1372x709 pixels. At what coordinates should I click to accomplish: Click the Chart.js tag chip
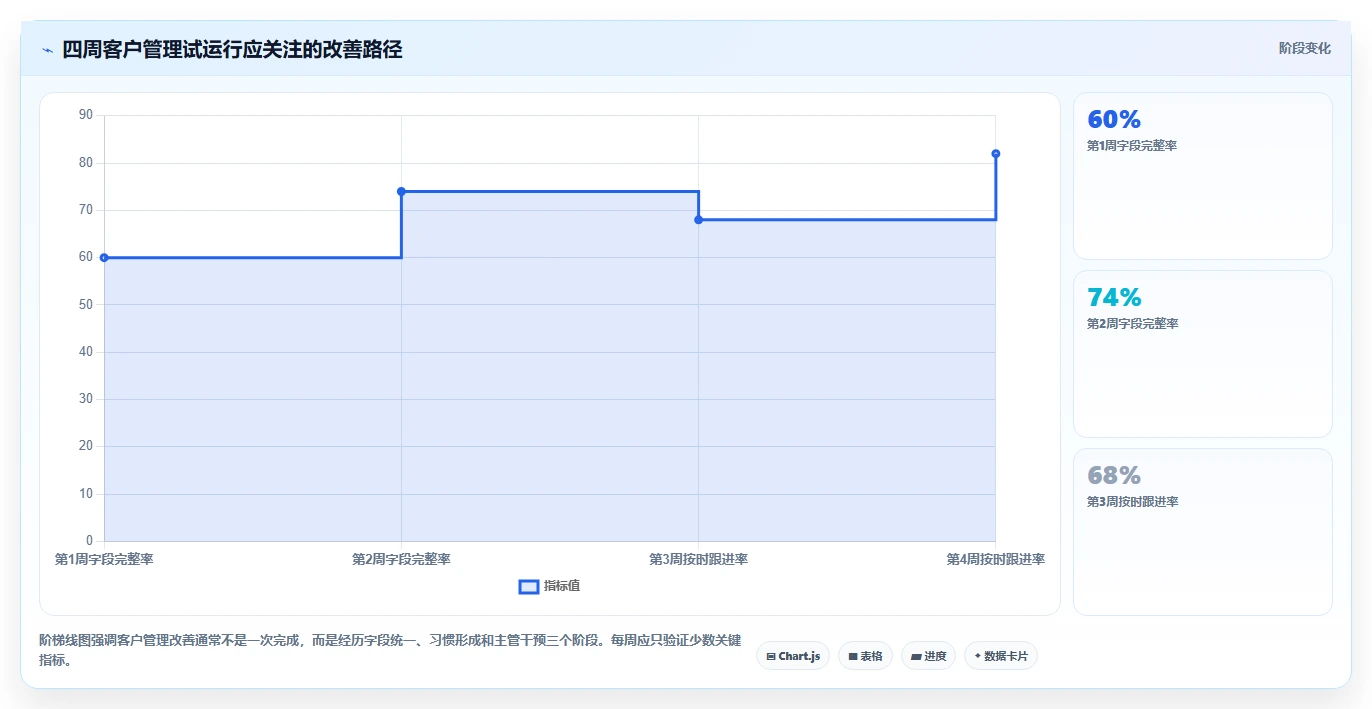tap(793, 656)
